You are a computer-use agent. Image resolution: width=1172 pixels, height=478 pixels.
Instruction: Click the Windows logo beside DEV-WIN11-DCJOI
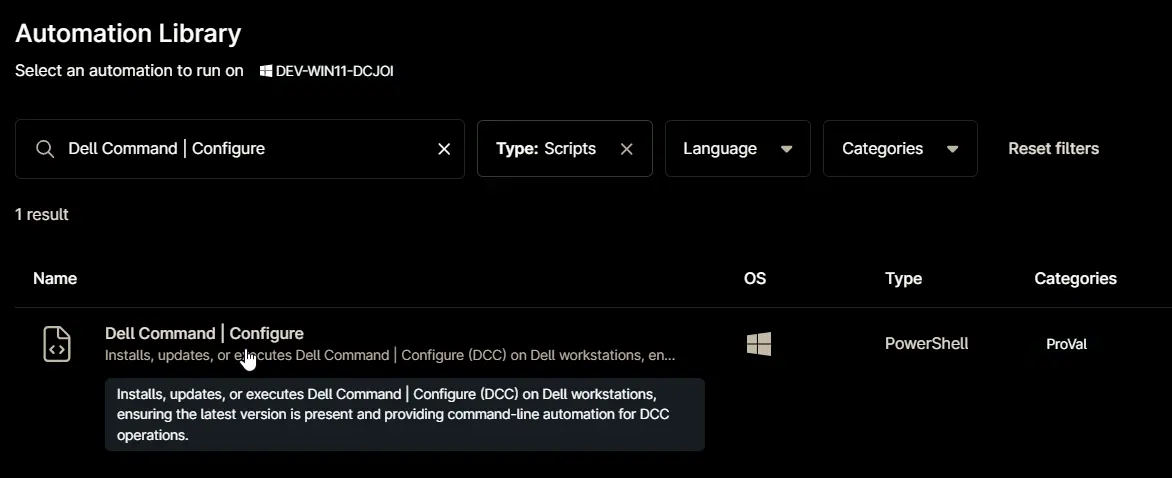(265, 71)
